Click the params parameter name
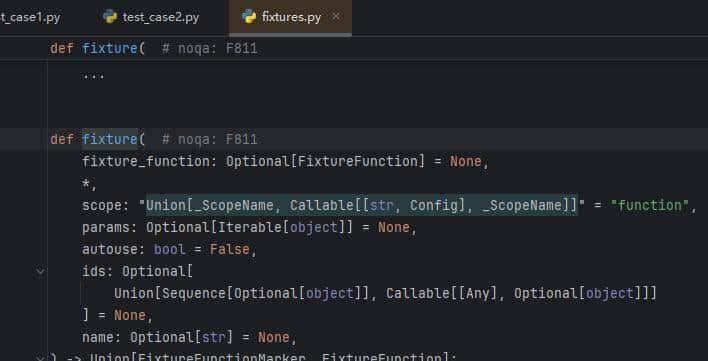The width and height of the screenshot is (708, 361). 106,227
